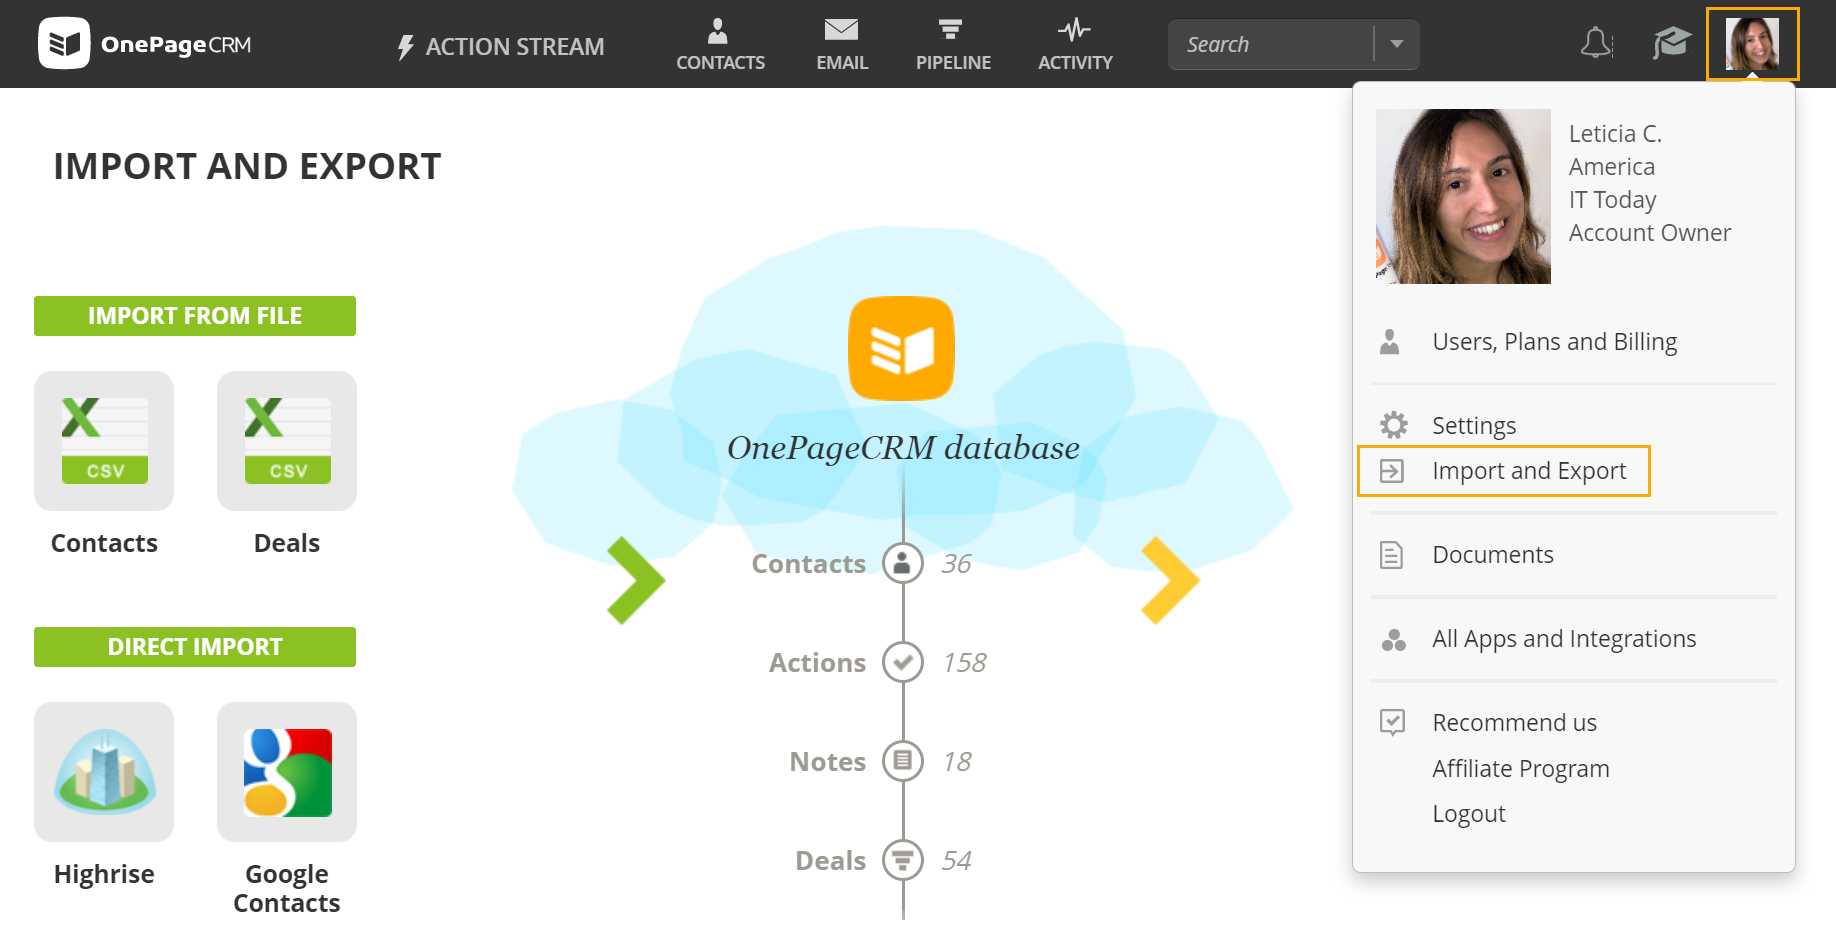Click the Actions checkmark circle icon
The width and height of the screenshot is (1836, 935).
[x=902, y=662]
